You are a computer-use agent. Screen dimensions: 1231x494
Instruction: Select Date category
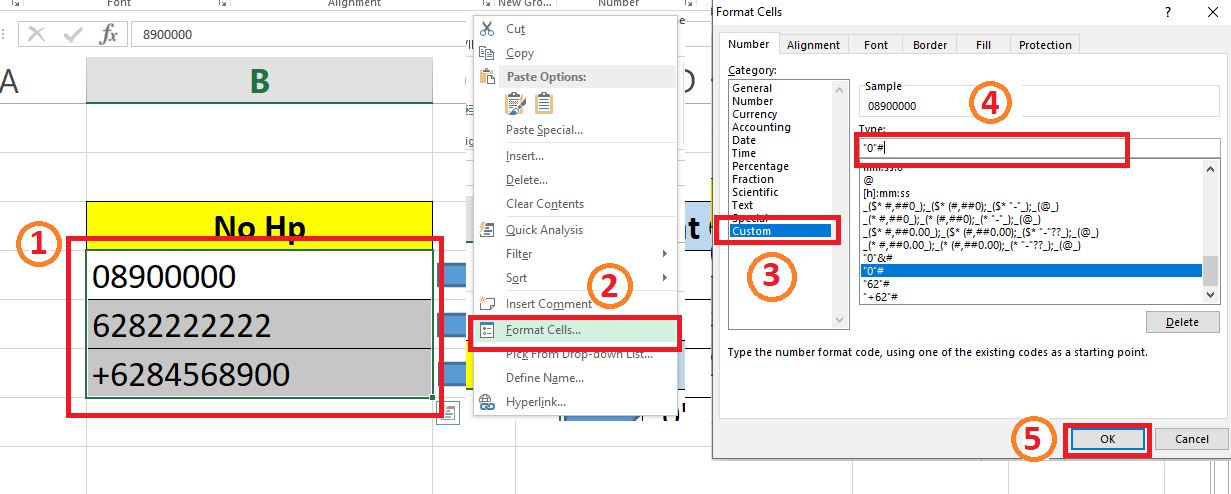click(x=744, y=140)
